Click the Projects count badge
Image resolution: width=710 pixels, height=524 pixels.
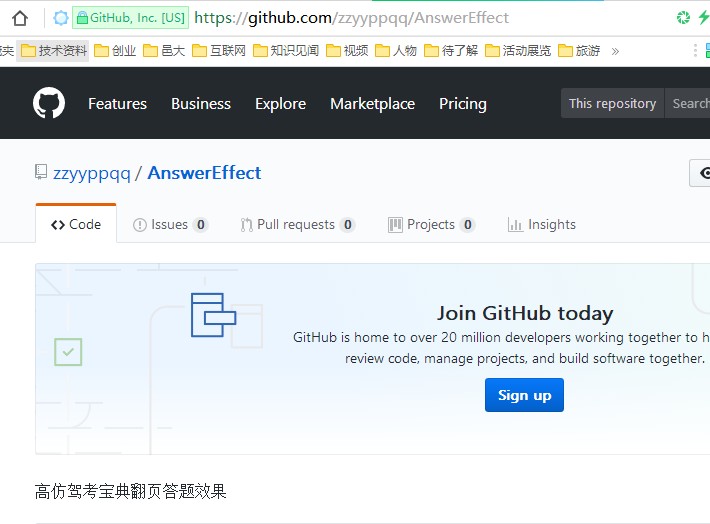click(x=467, y=225)
